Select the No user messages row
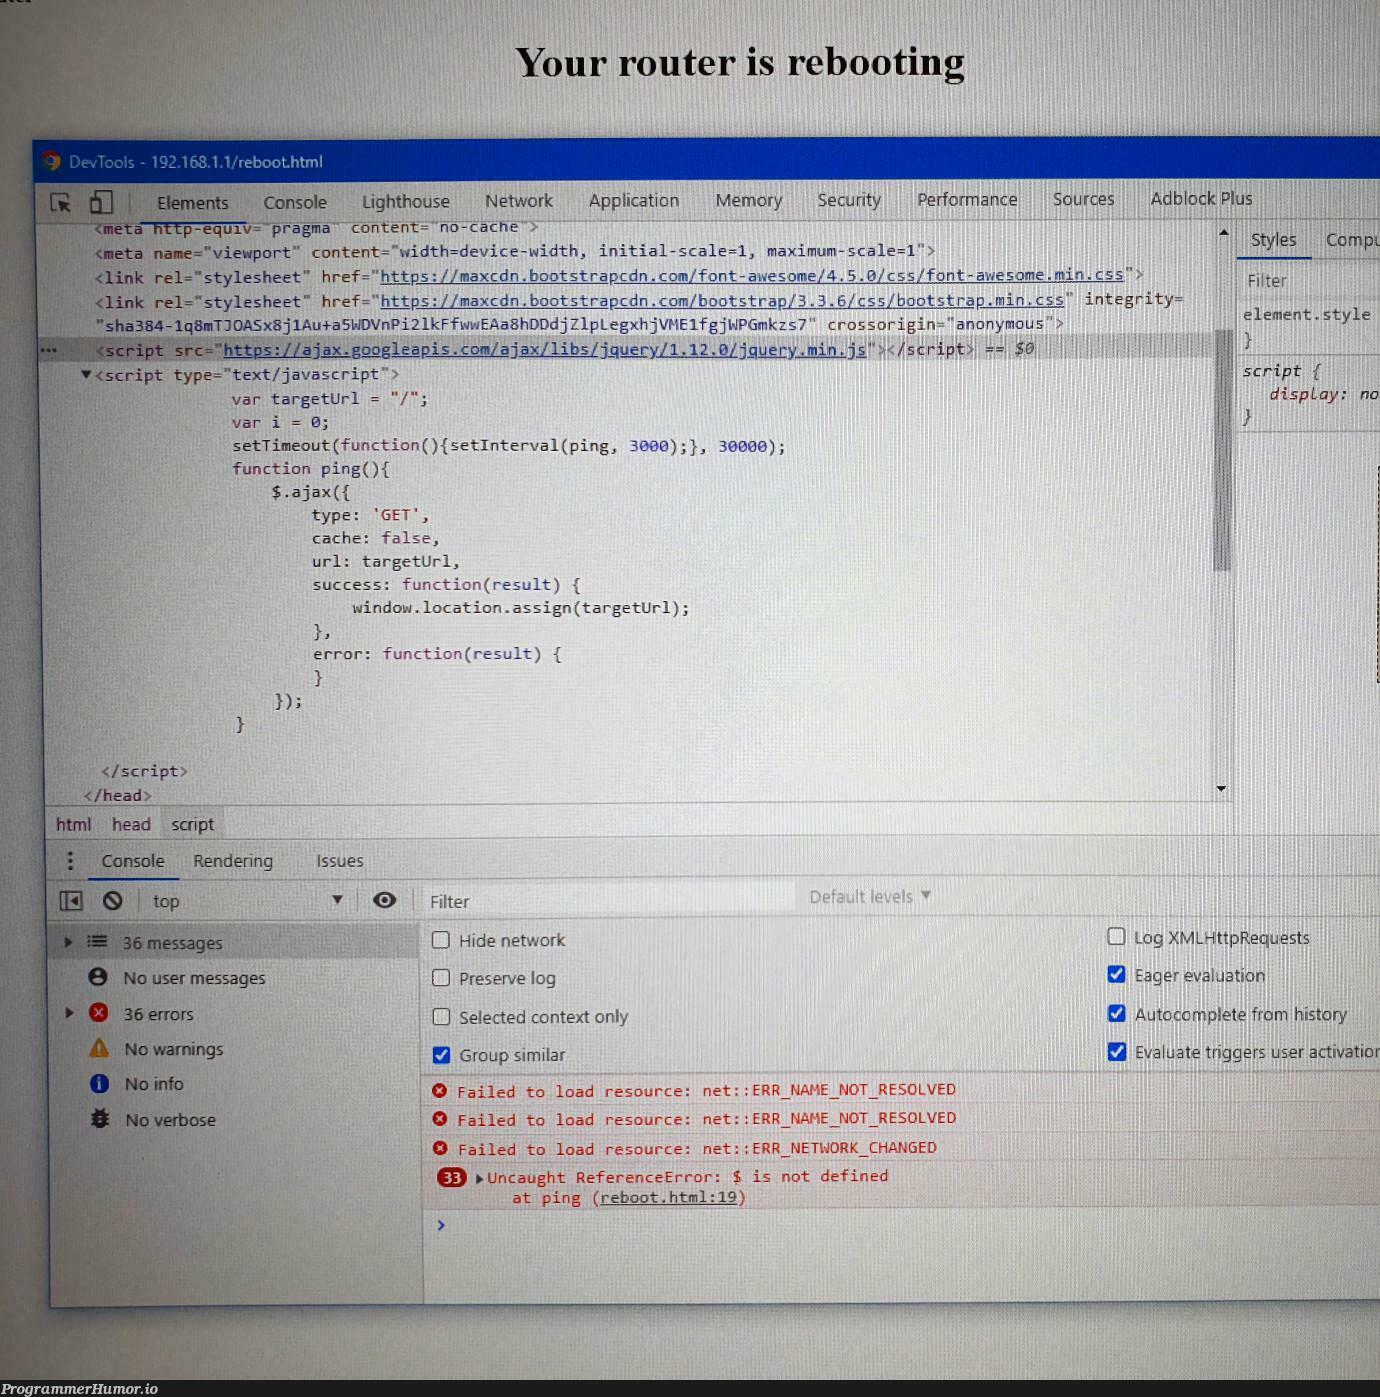The image size is (1380, 1397). pos(235,978)
